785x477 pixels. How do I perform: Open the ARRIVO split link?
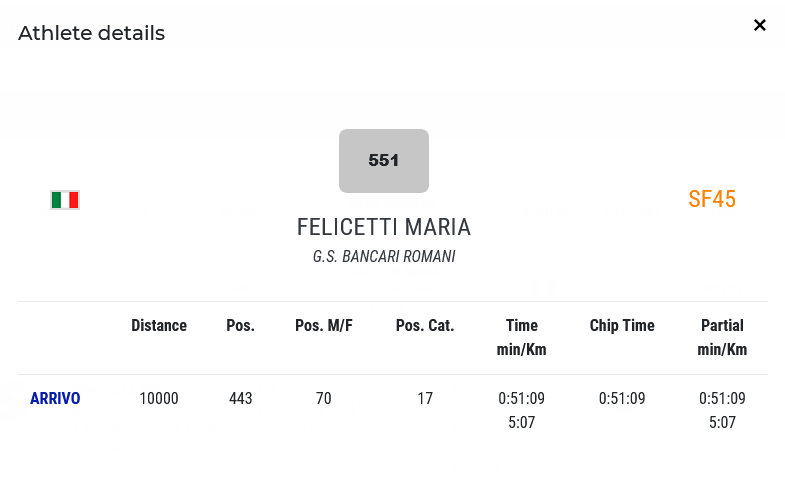[55, 399]
